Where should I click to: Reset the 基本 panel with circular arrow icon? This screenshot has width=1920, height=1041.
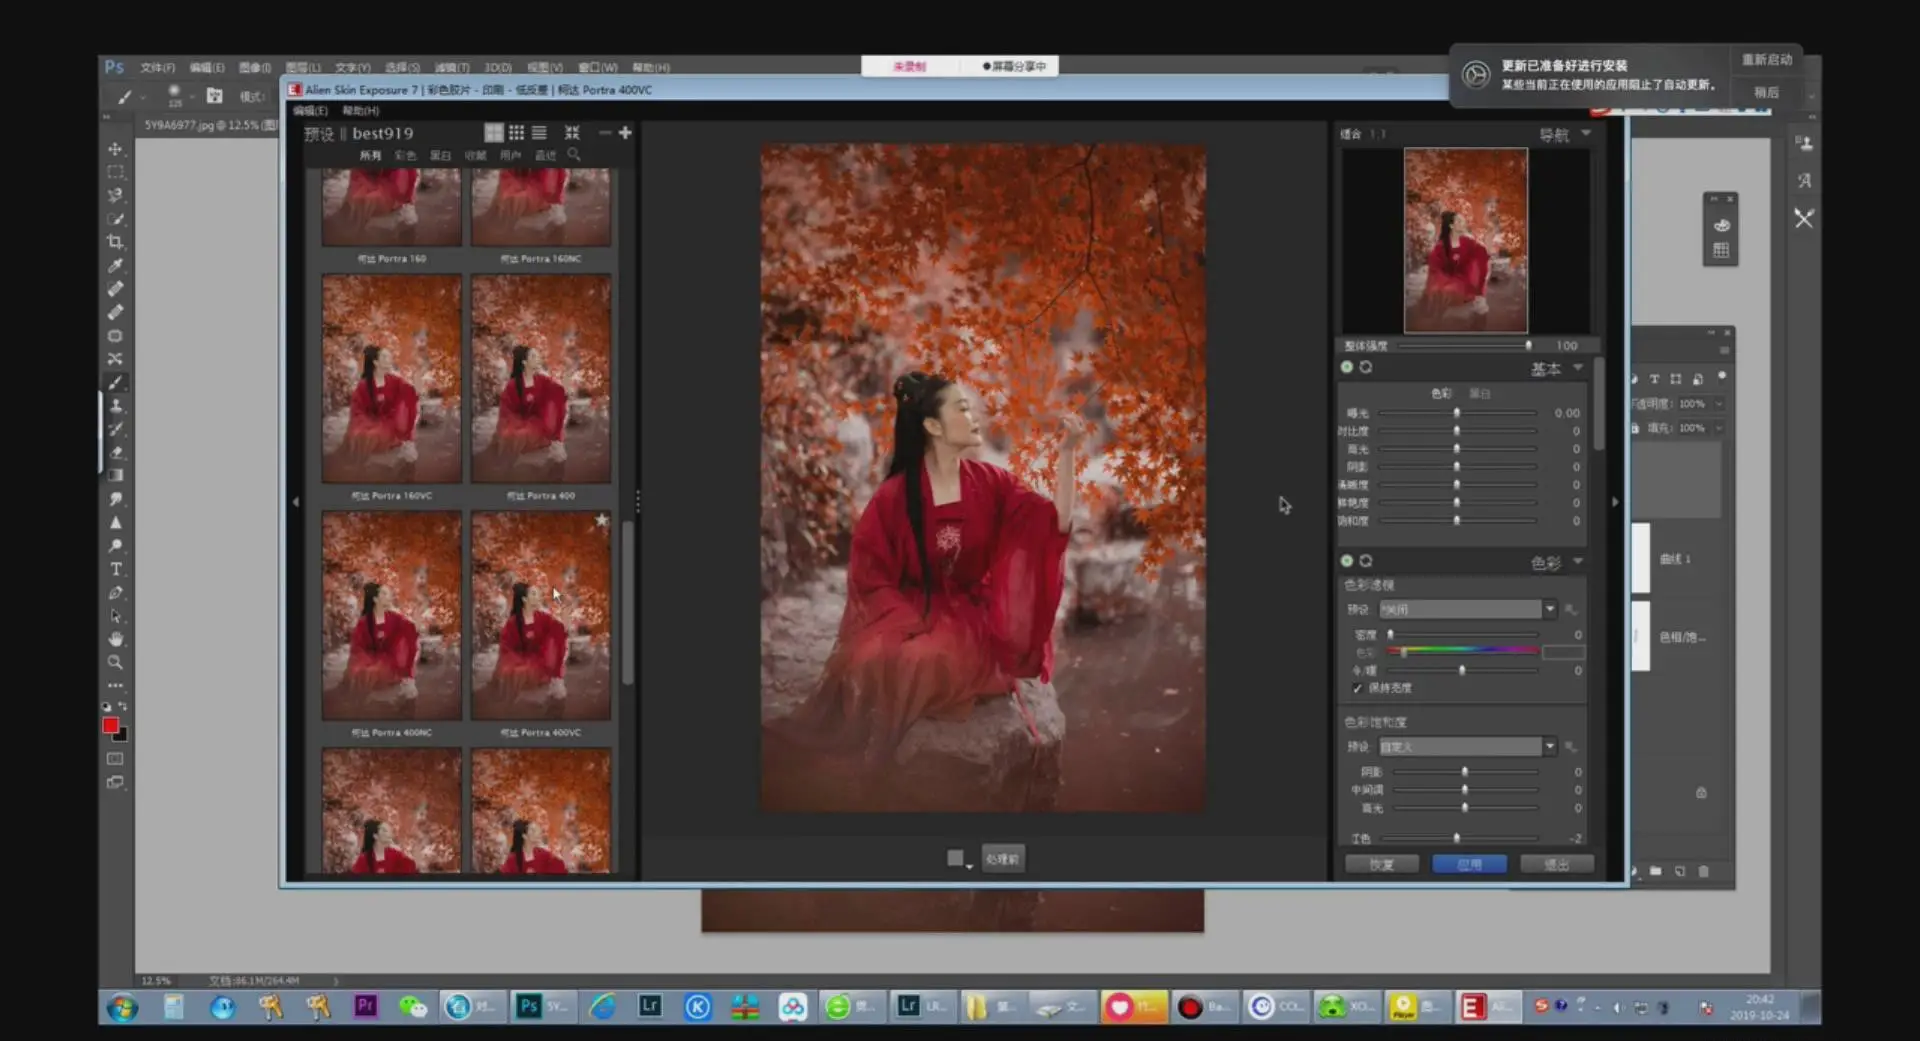click(x=1366, y=367)
